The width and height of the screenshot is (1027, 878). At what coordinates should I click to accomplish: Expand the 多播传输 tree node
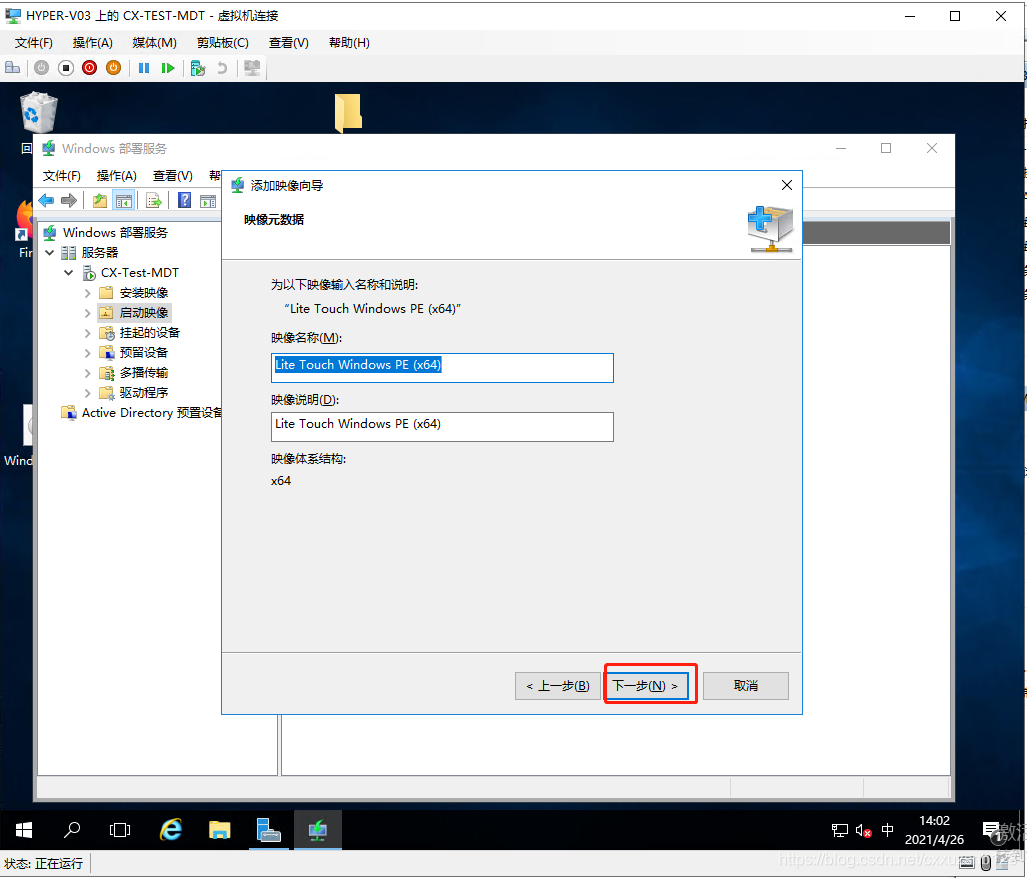88,373
